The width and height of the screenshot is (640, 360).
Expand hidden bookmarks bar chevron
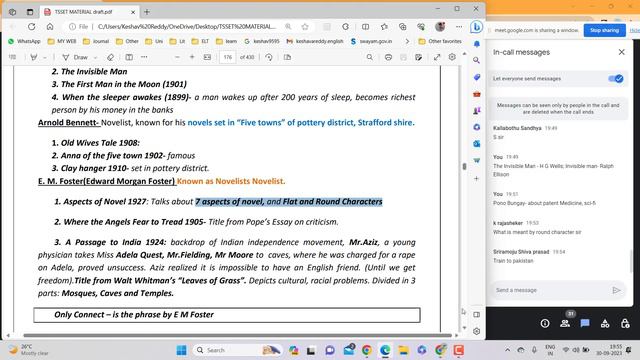coord(407,41)
